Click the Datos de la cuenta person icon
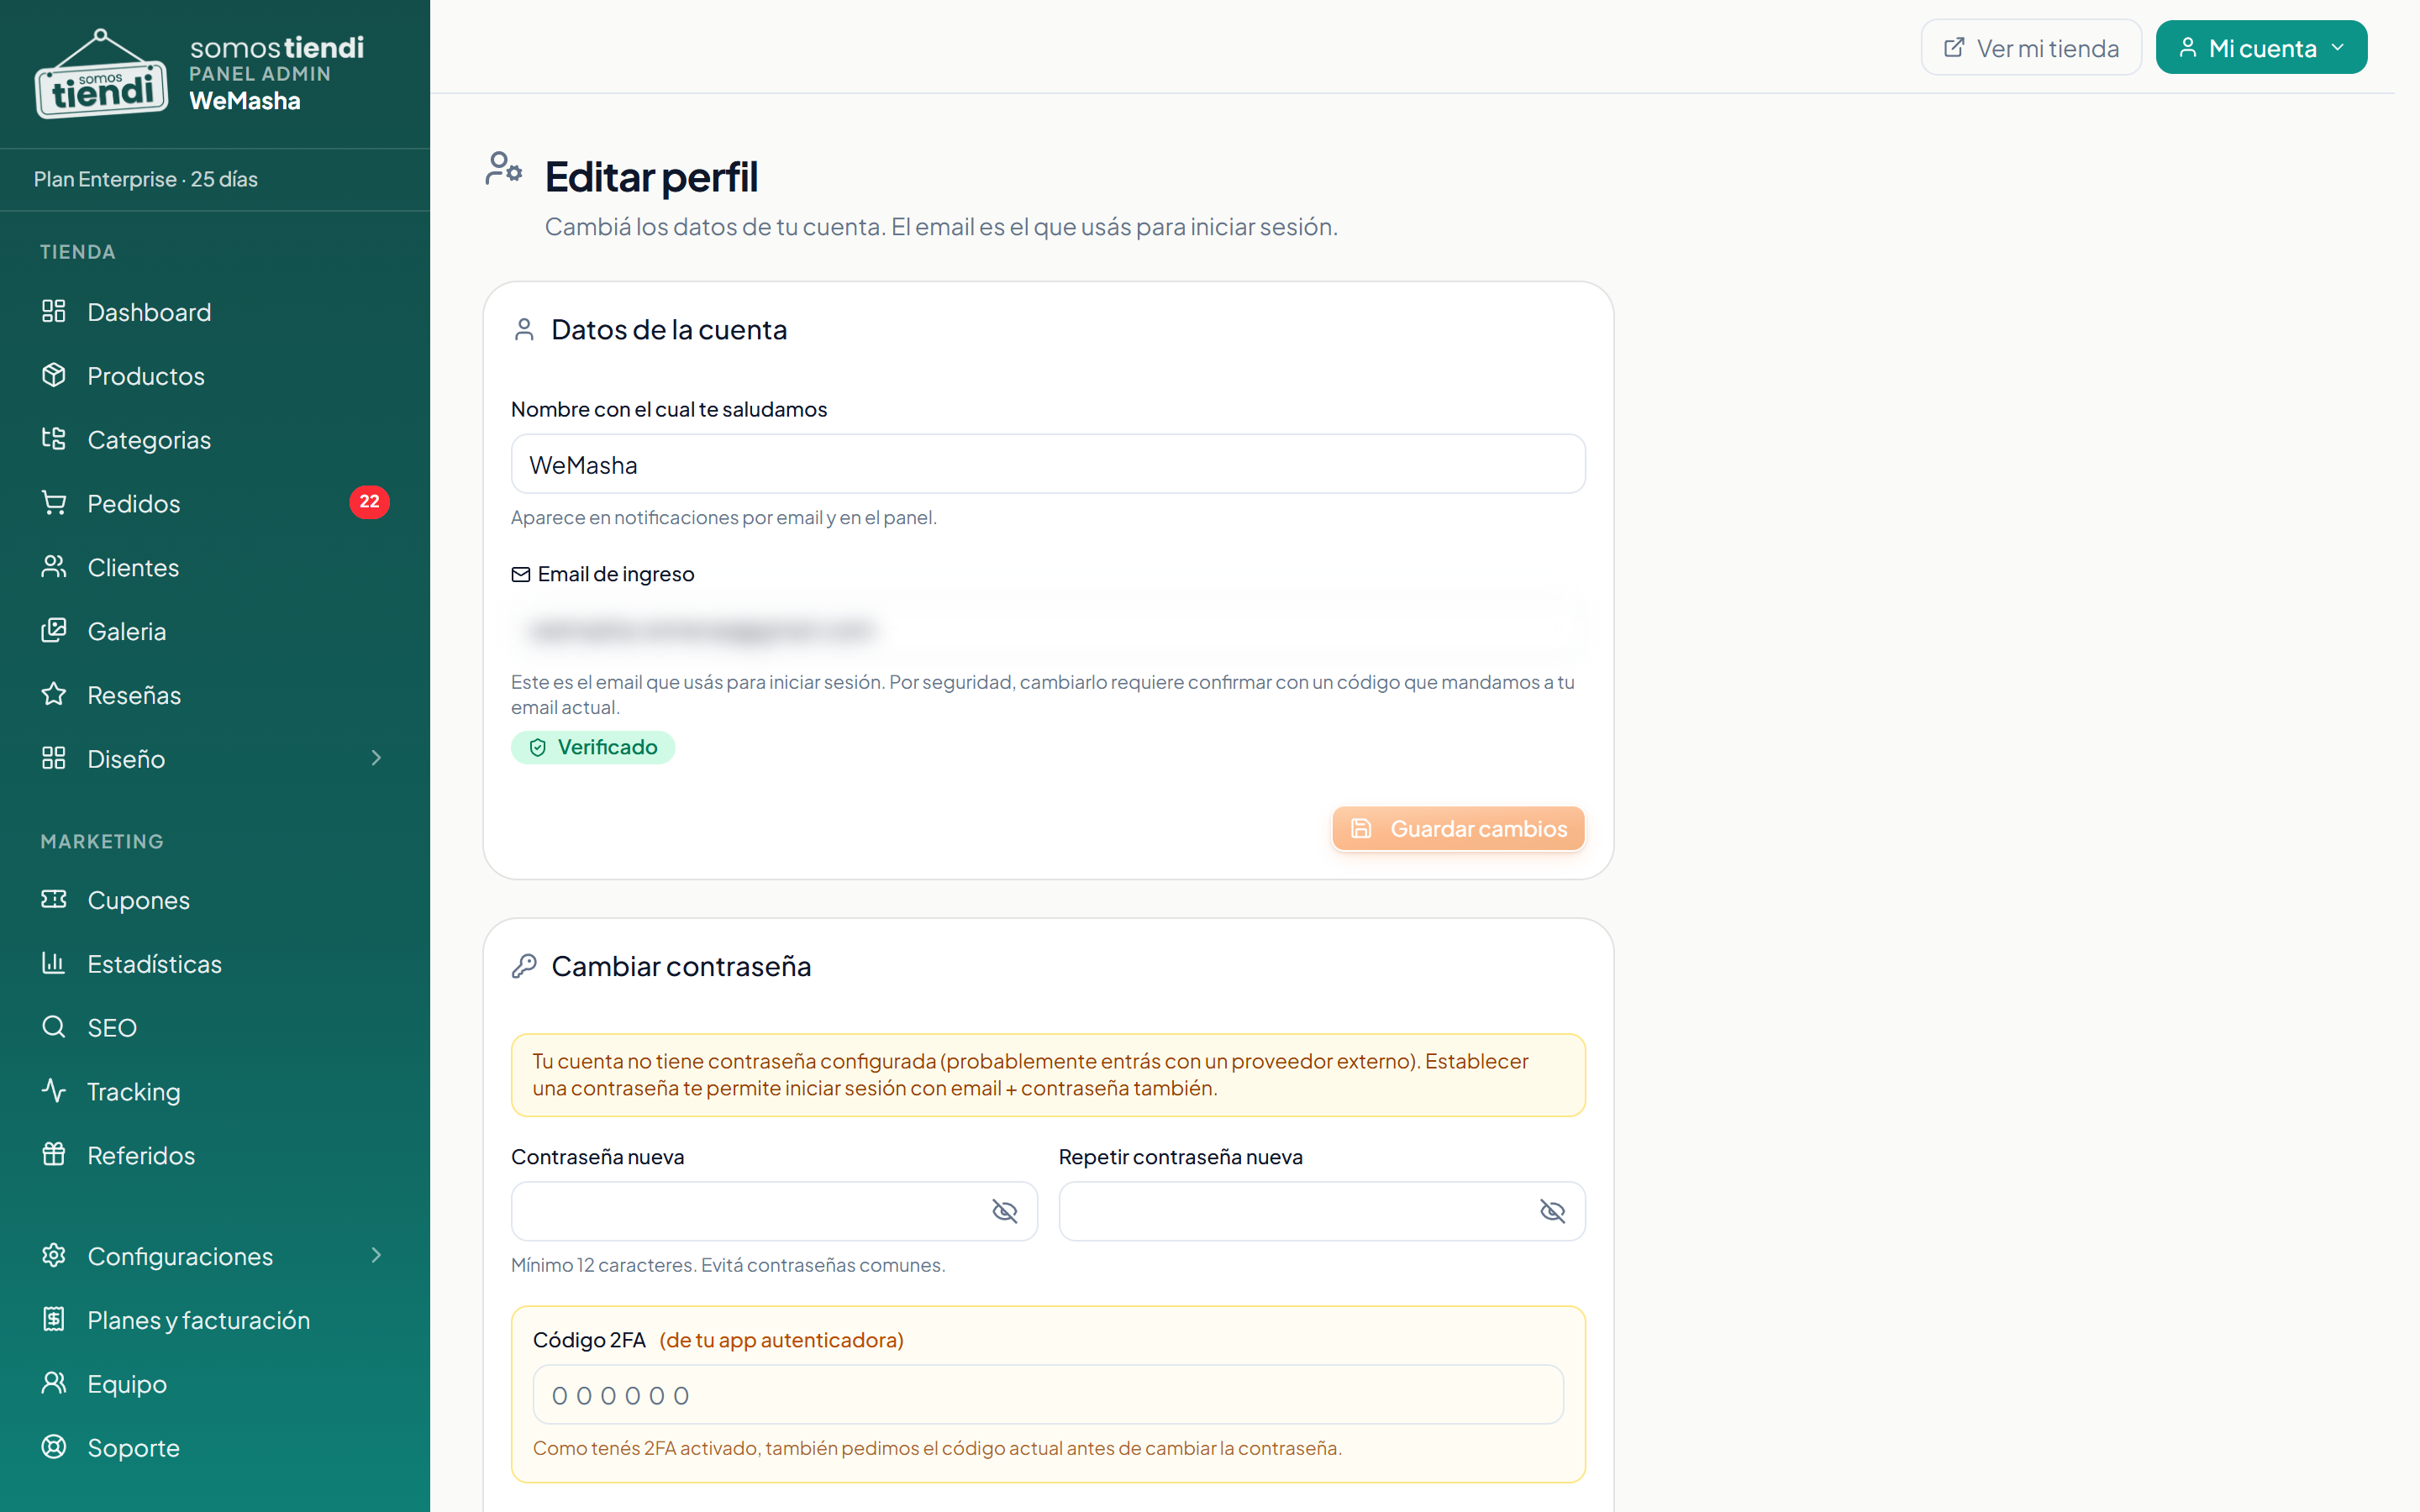The width and height of the screenshot is (2420, 1512). [x=524, y=330]
